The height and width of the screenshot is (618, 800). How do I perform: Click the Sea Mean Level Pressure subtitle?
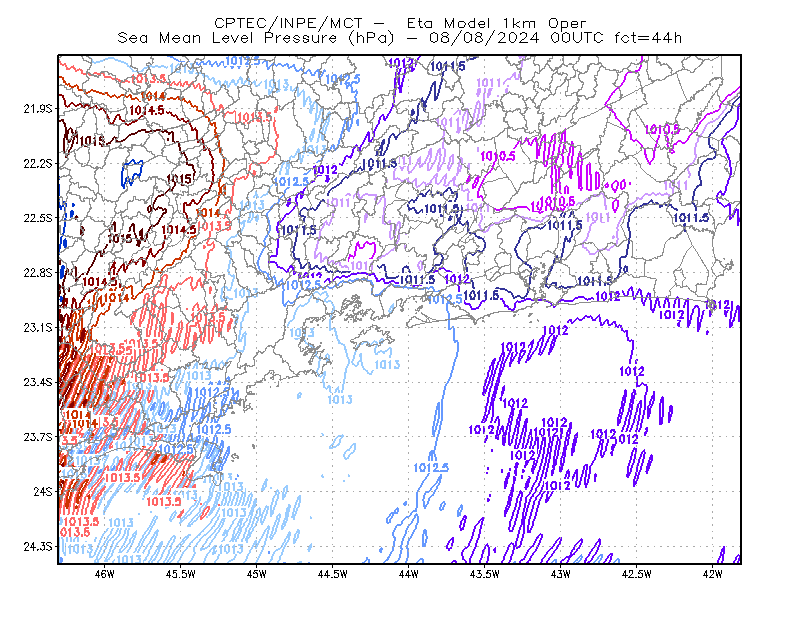coord(399,38)
